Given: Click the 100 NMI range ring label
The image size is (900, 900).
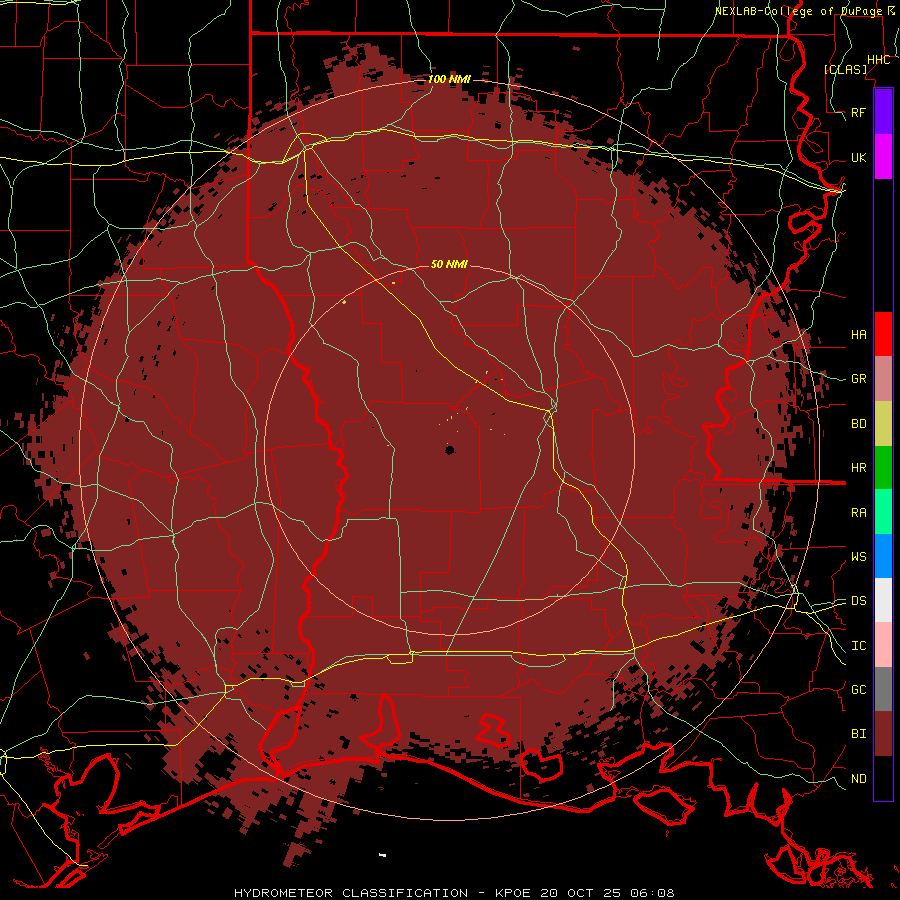Looking at the screenshot, I should (x=449, y=79).
